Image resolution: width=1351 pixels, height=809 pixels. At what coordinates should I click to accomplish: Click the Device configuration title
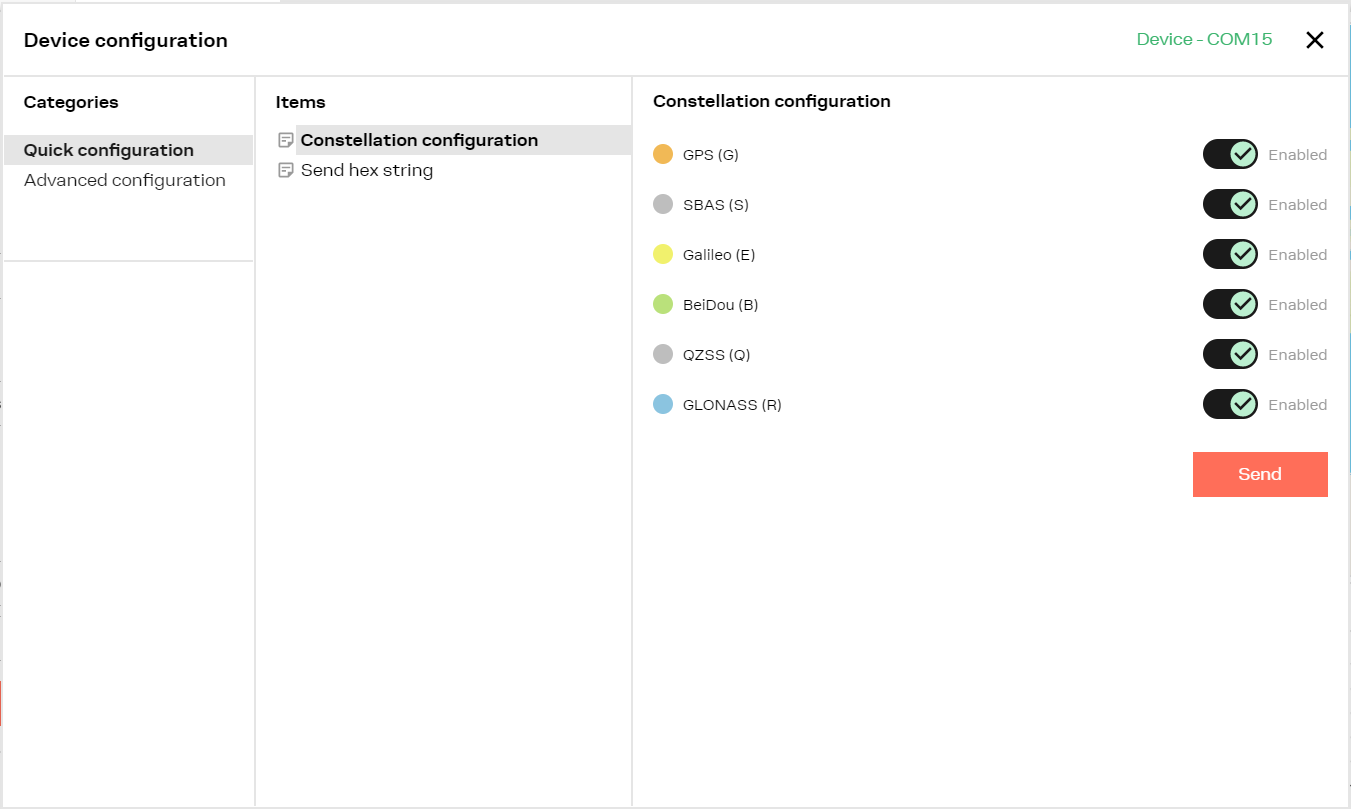pos(126,40)
